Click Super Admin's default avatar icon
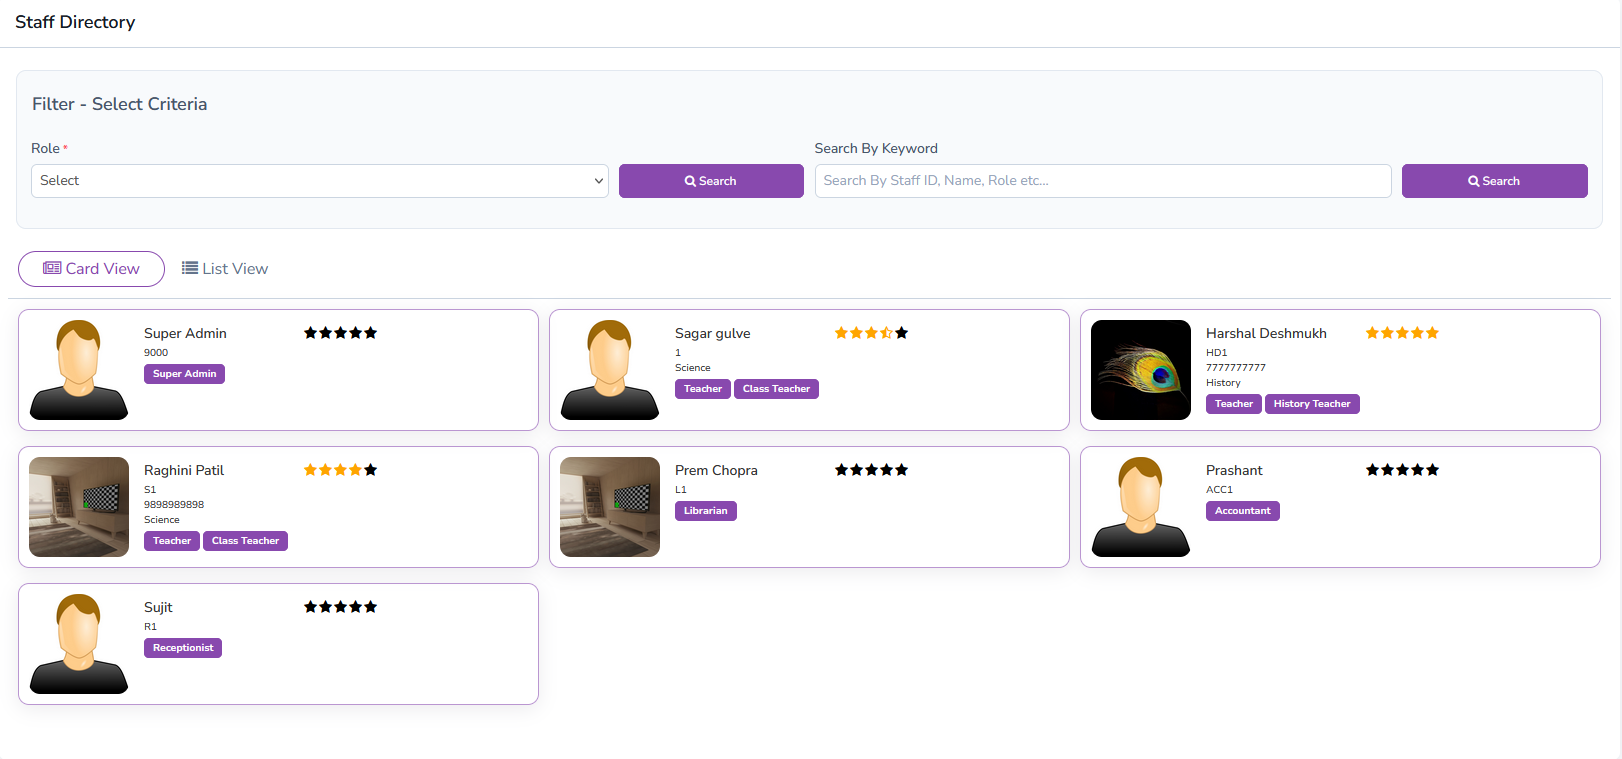1622x759 pixels. click(x=79, y=370)
